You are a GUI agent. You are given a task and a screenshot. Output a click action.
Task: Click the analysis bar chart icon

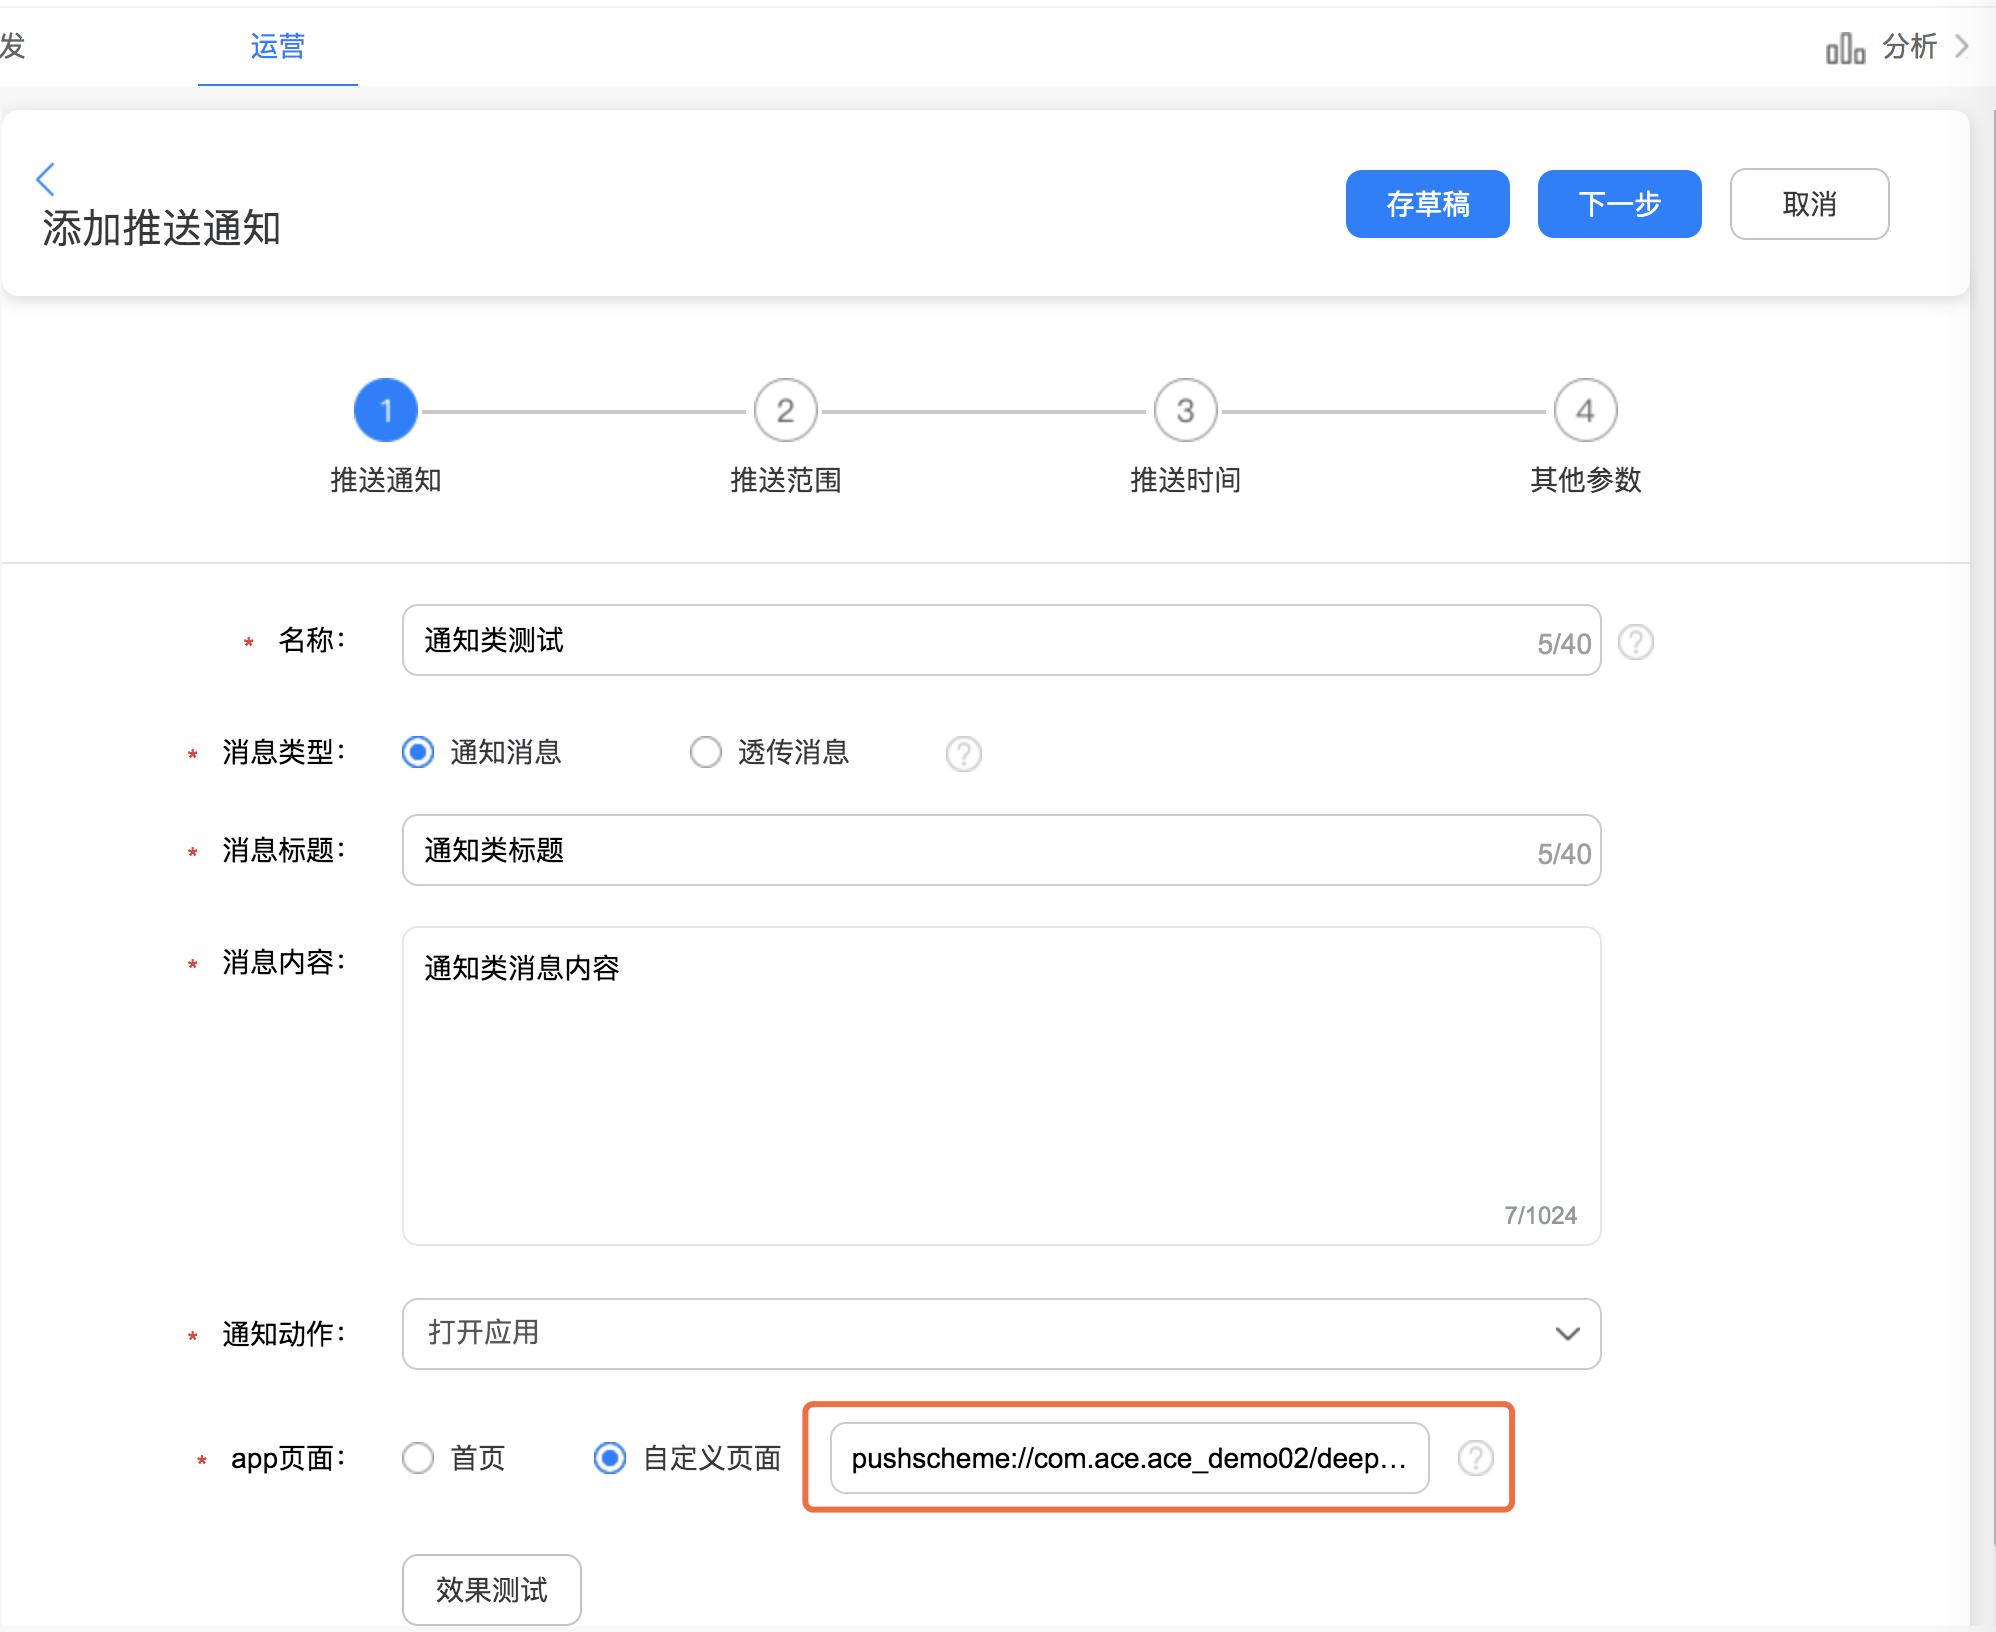[1844, 48]
